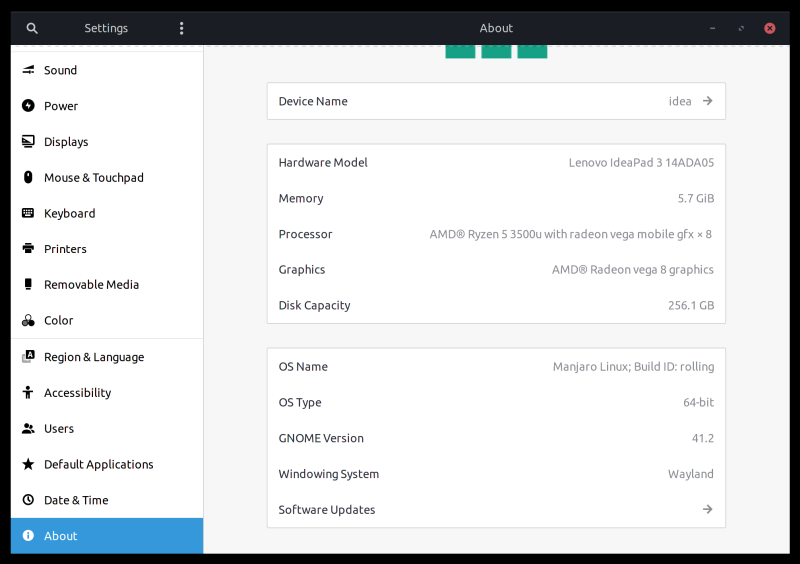Click the search icon in Settings header
Screen dimensions: 800x564
coord(32,28)
